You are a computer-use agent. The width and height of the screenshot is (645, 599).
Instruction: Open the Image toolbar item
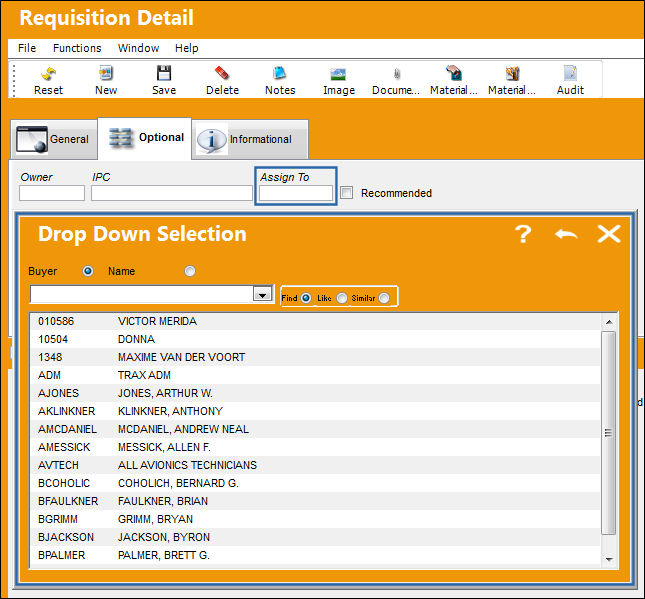pos(339,81)
